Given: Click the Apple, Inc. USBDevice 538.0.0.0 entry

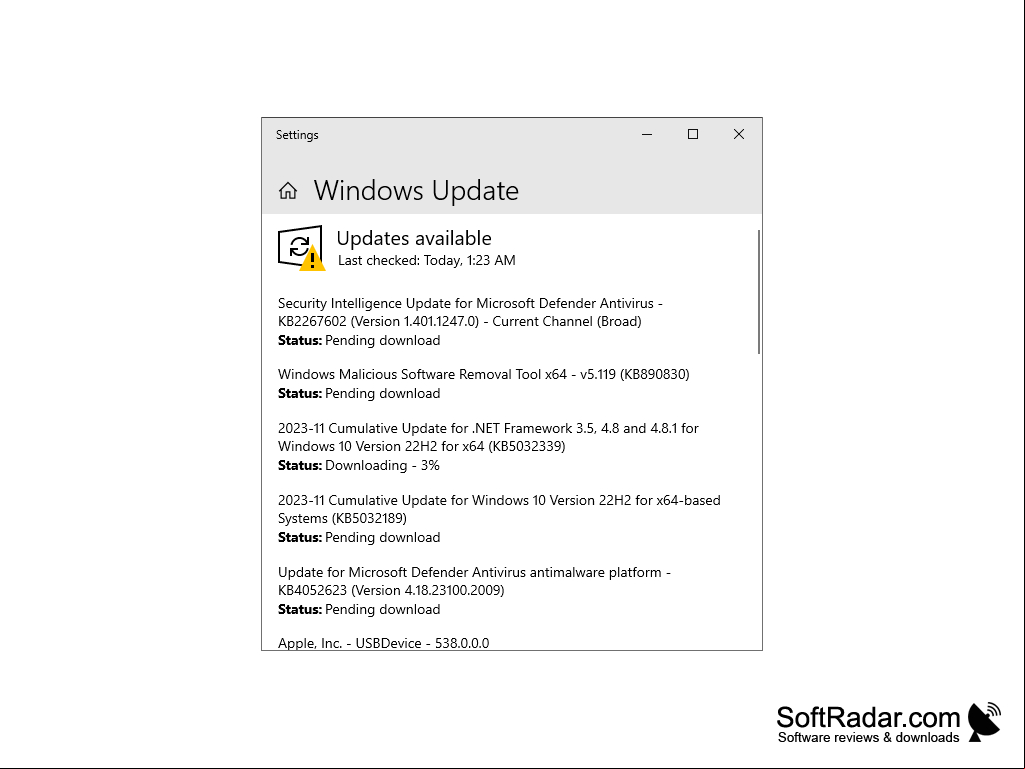Looking at the screenshot, I should coord(384,643).
